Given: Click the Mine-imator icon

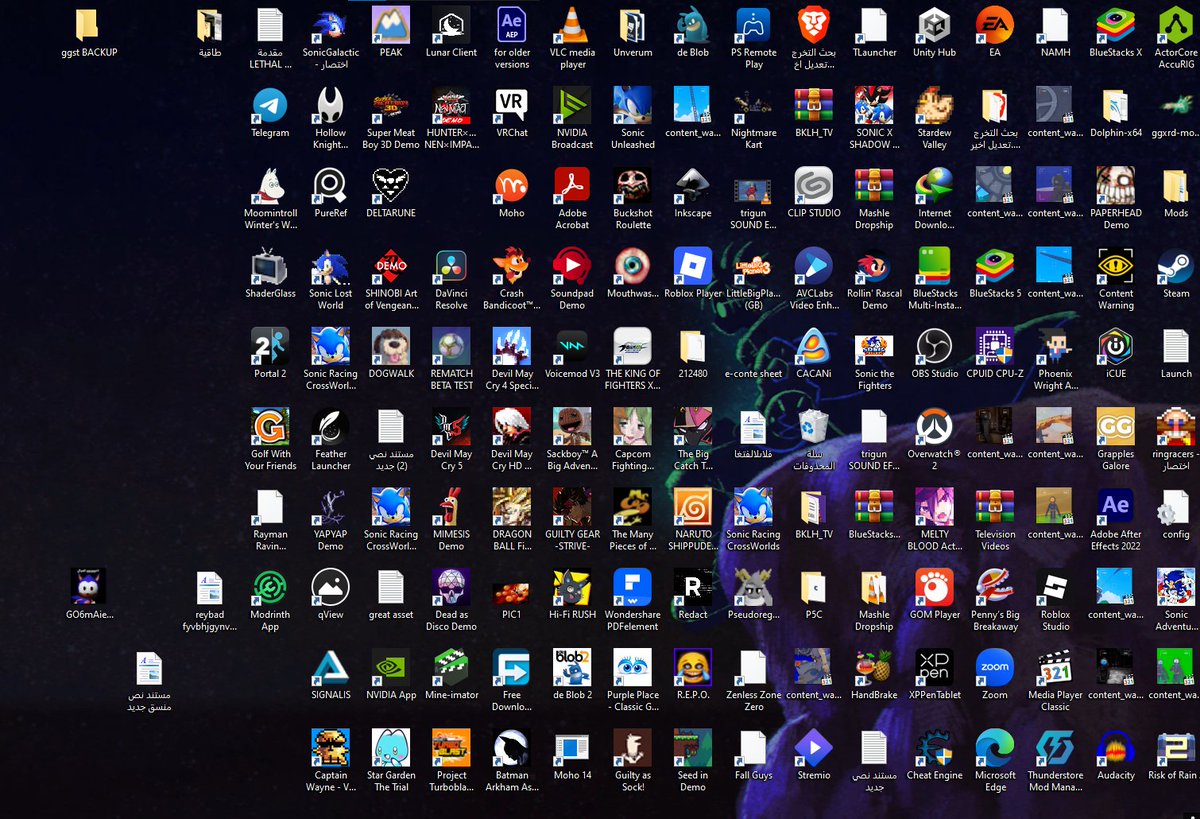Looking at the screenshot, I should pyautogui.click(x=451, y=667).
